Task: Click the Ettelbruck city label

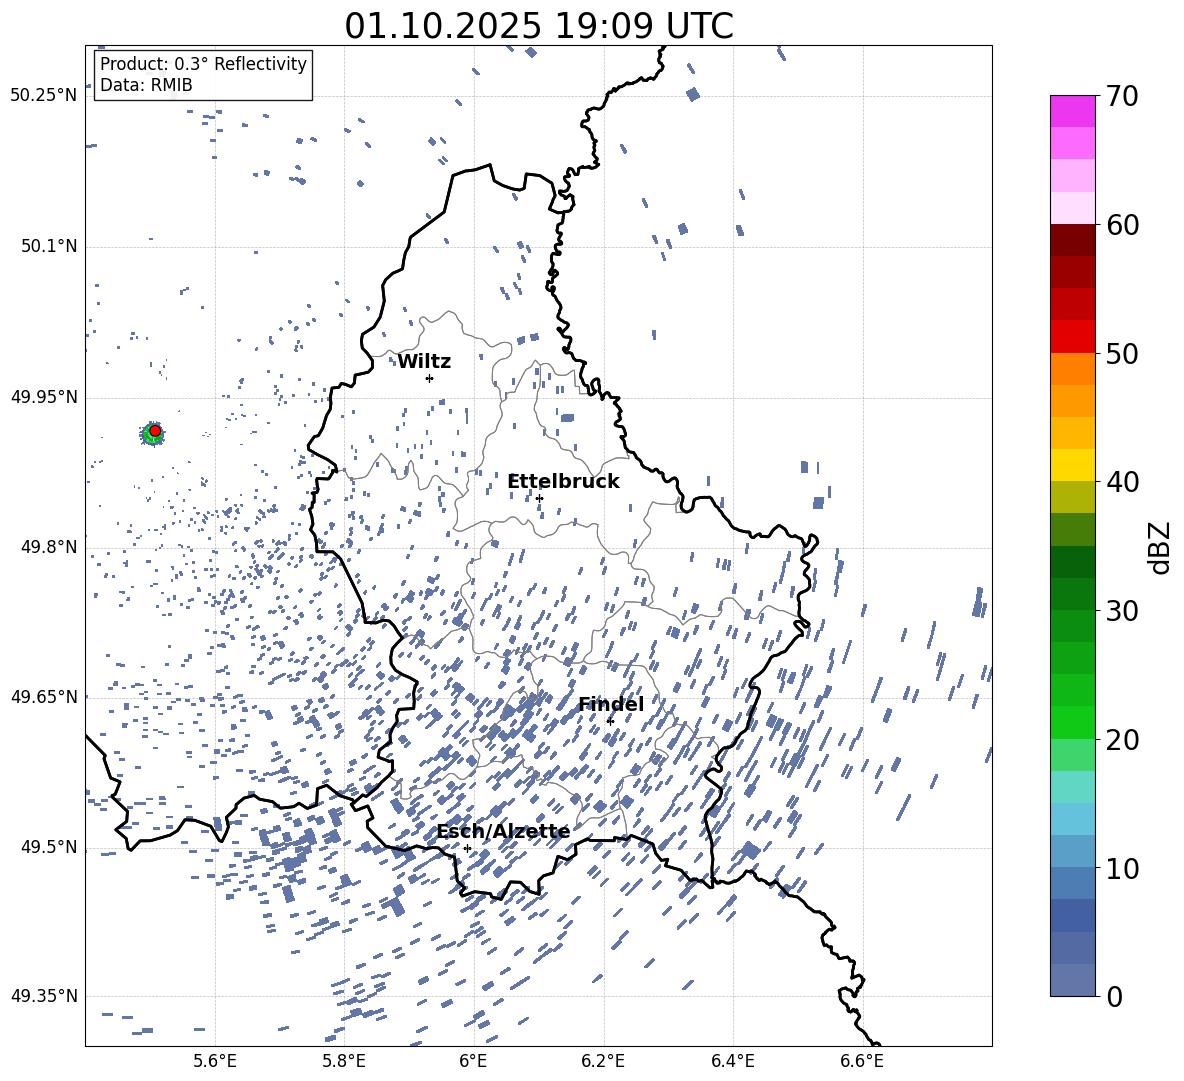Action: [x=563, y=482]
